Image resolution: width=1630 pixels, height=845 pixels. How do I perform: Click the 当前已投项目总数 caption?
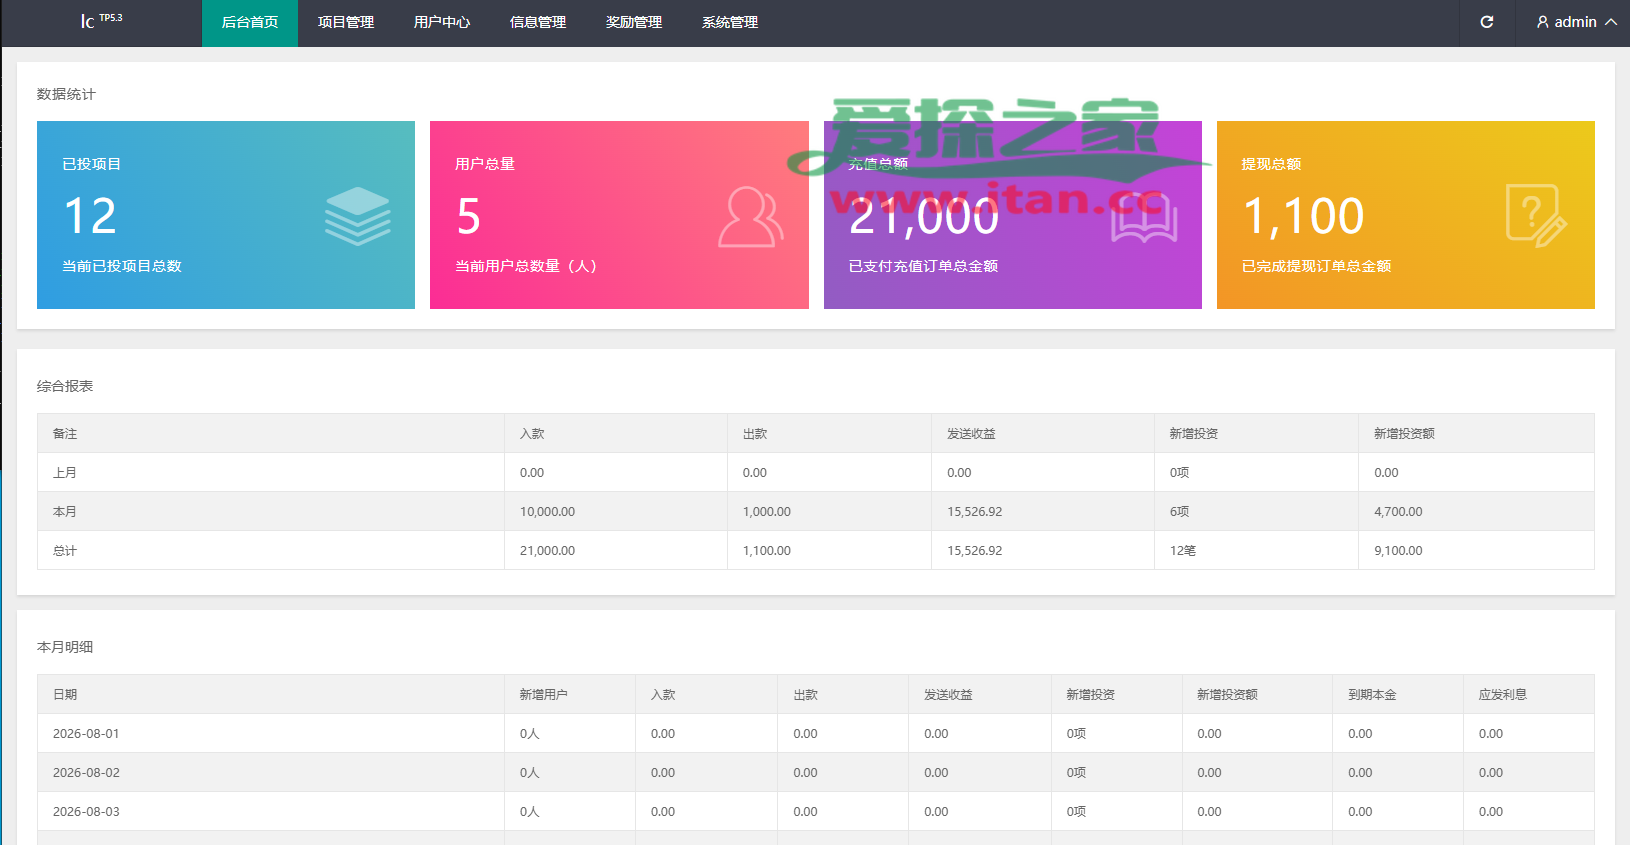(x=122, y=266)
